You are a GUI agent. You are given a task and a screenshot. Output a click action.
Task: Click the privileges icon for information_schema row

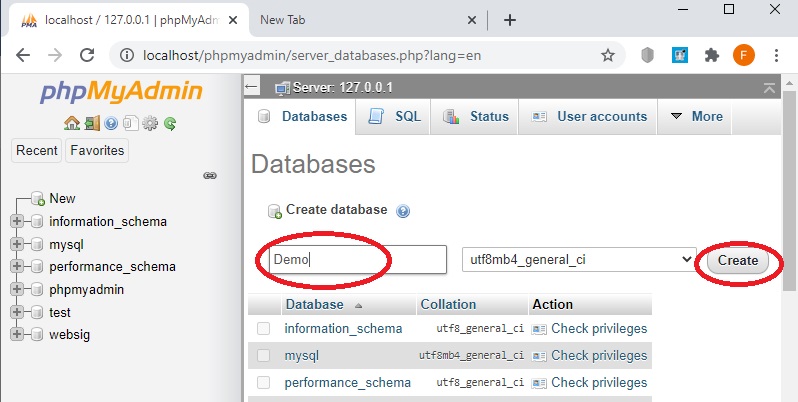click(x=539, y=329)
